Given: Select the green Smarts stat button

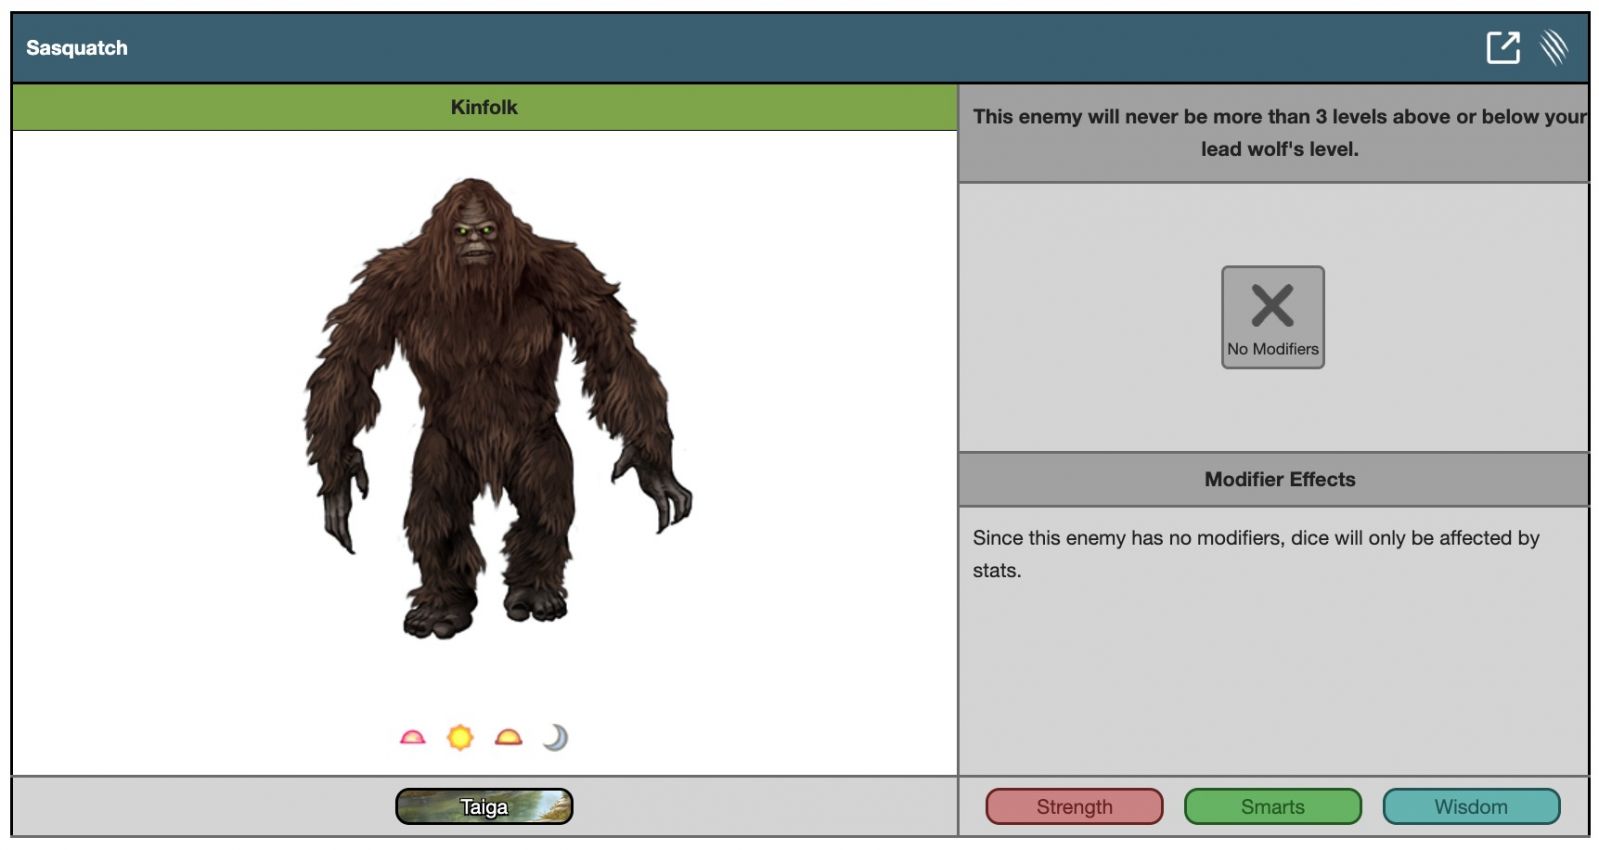Looking at the screenshot, I should pyautogui.click(x=1272, y=807).
